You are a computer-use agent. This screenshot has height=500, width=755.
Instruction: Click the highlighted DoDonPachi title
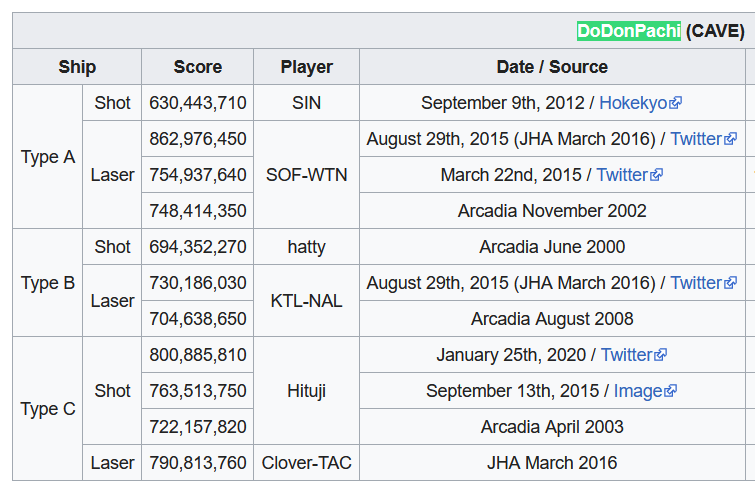628,31
